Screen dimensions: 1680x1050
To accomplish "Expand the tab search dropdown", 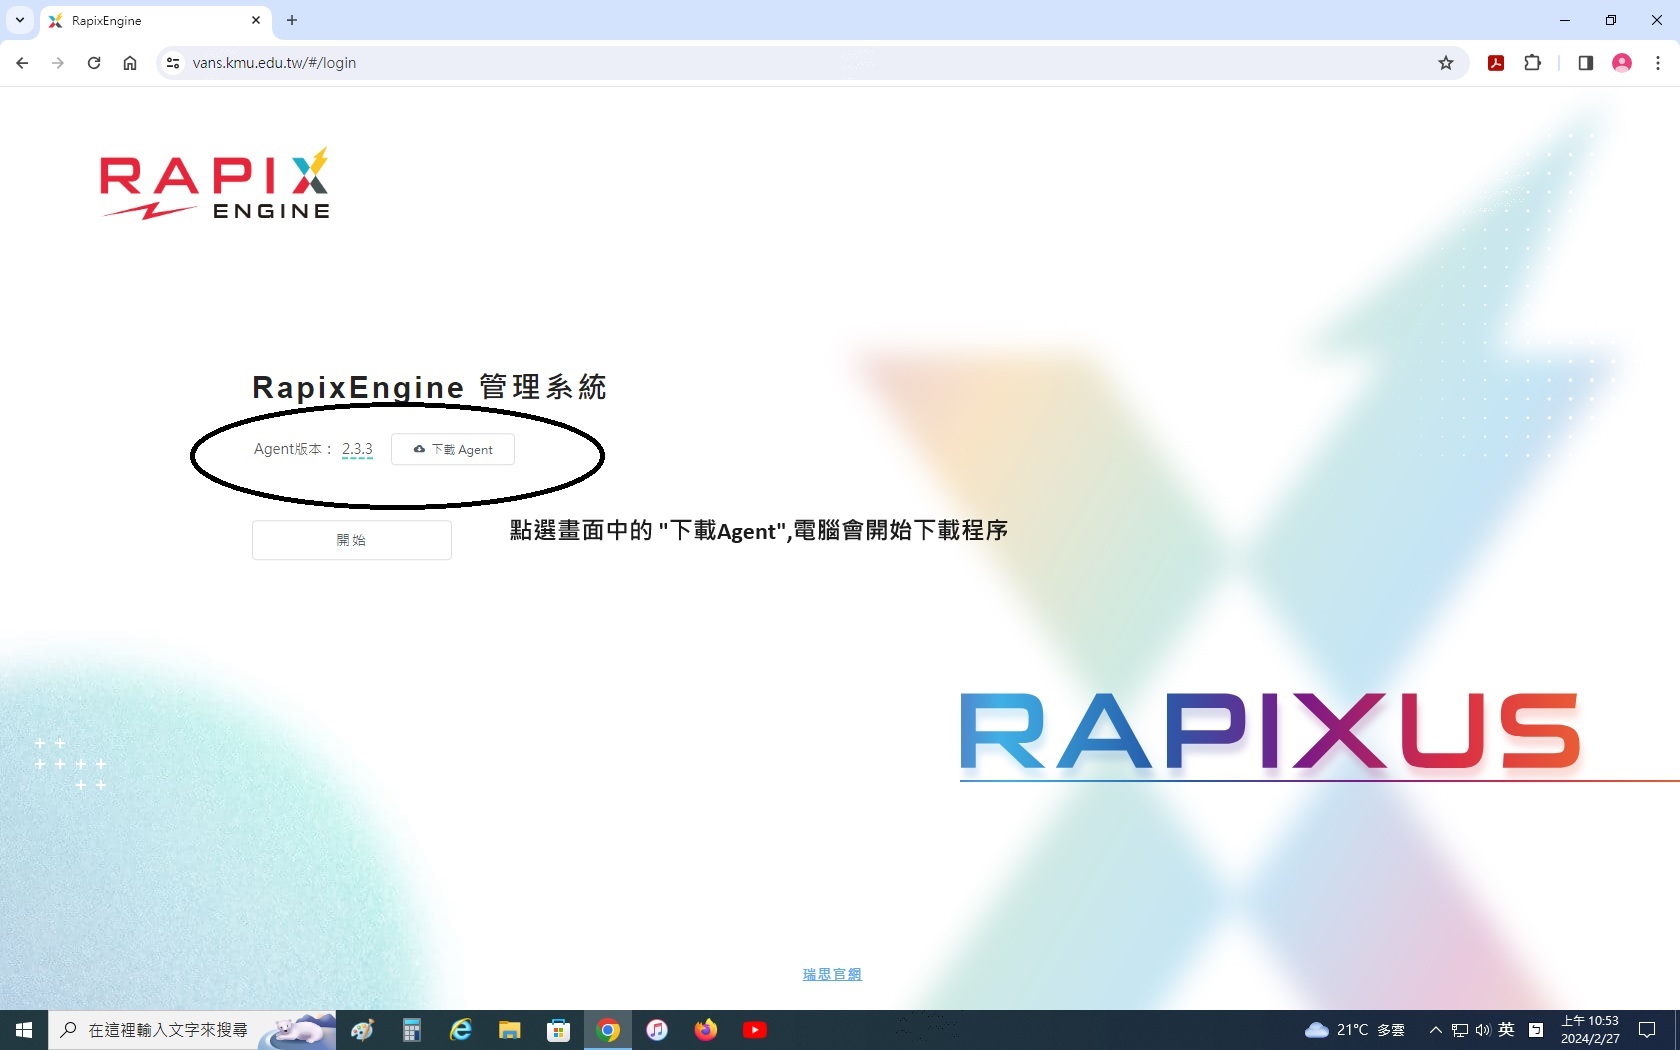I will [20, 20].
